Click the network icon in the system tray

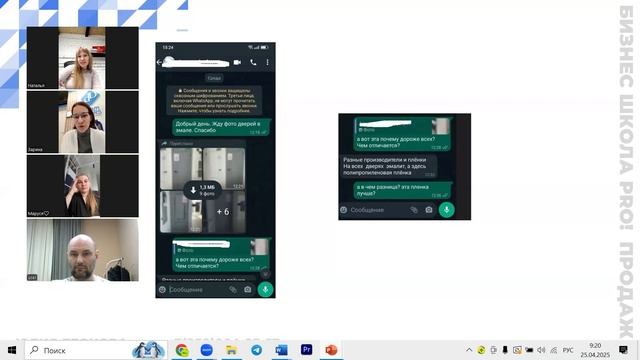pos(553,350)
